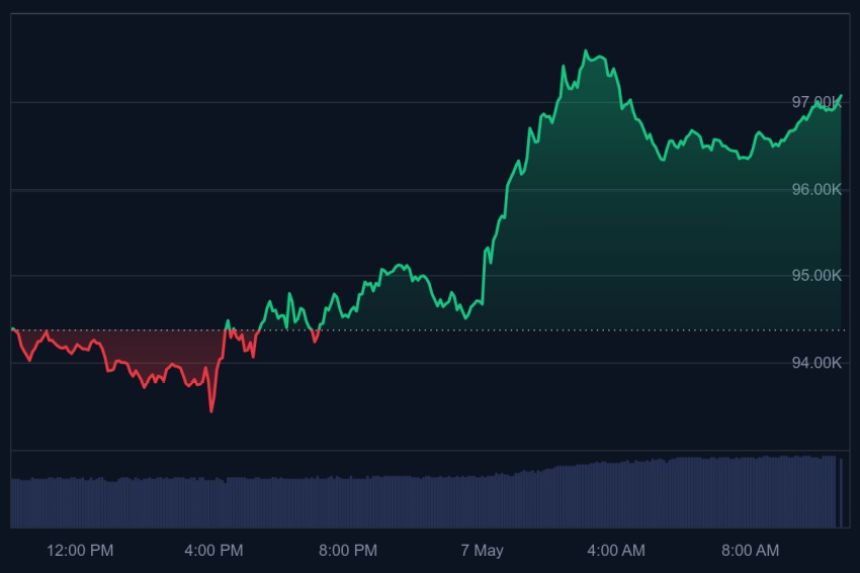860x573 pixels.
Task: Click the 95.00K price axis label
Action: click(816, 275)
